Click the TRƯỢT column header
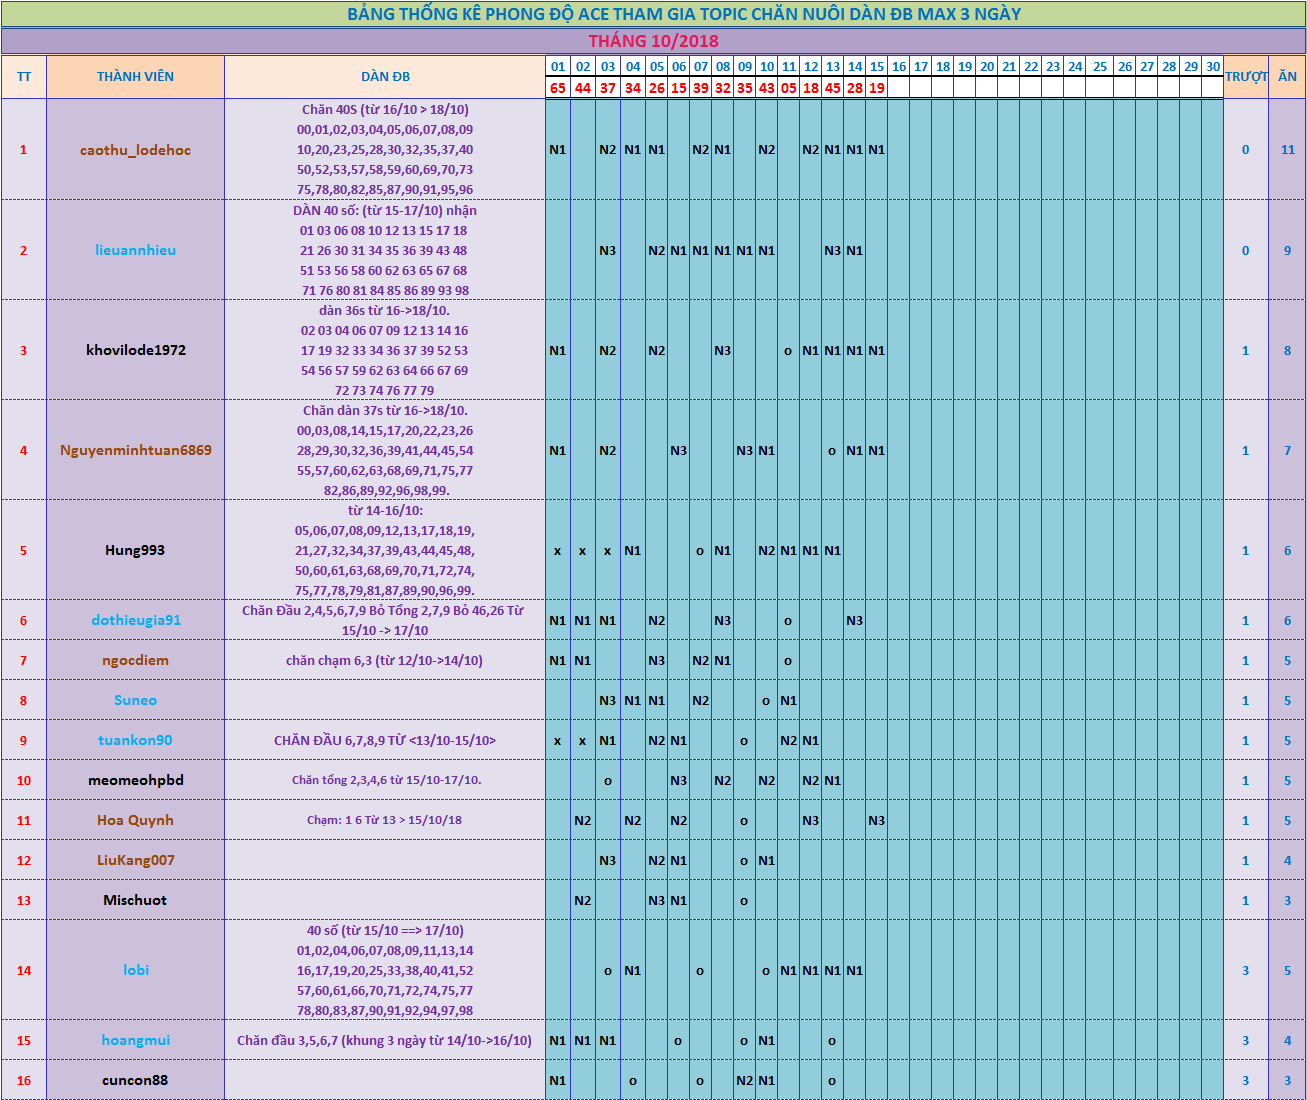The image size is (1307, 1100). pos(1246,77)
